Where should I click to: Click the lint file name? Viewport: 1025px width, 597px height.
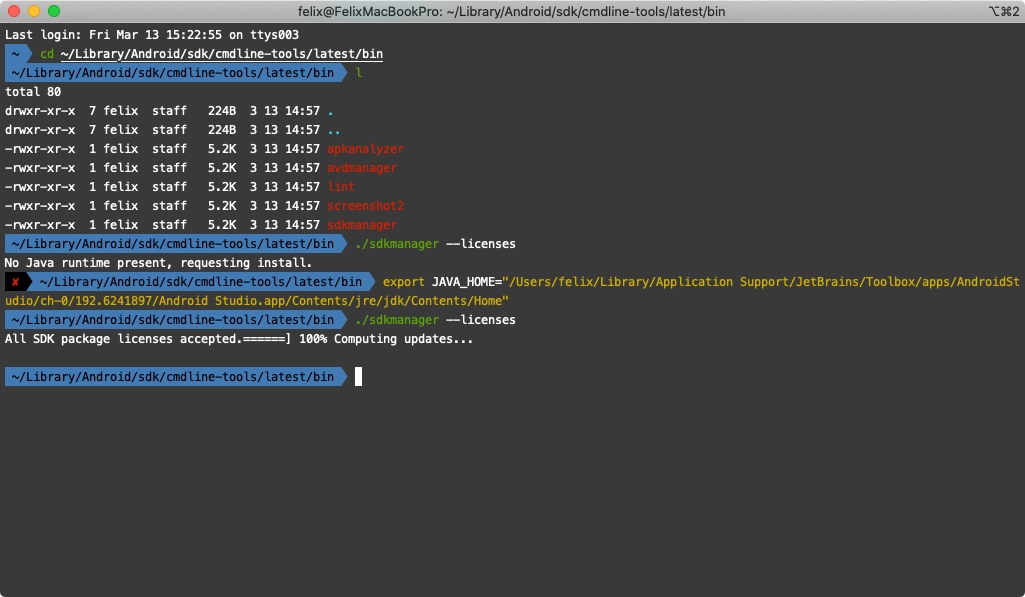(341, 187)
